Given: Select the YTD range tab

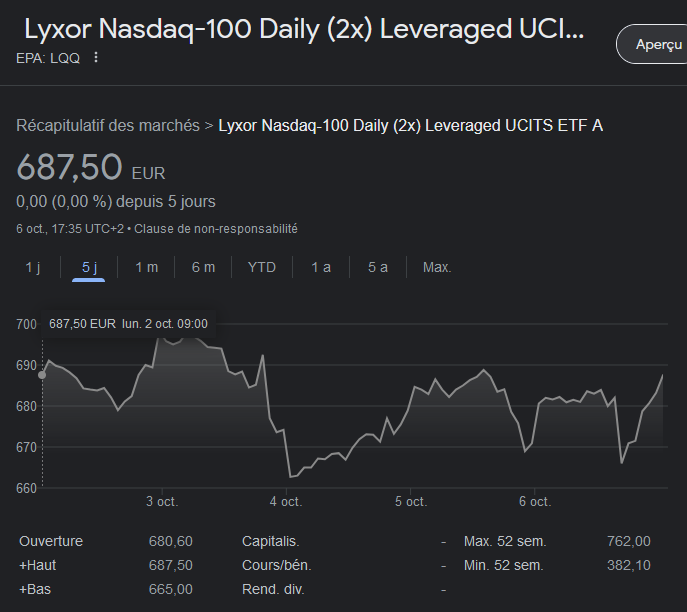Looking at the screenshot, I should (x=262, y=267).
